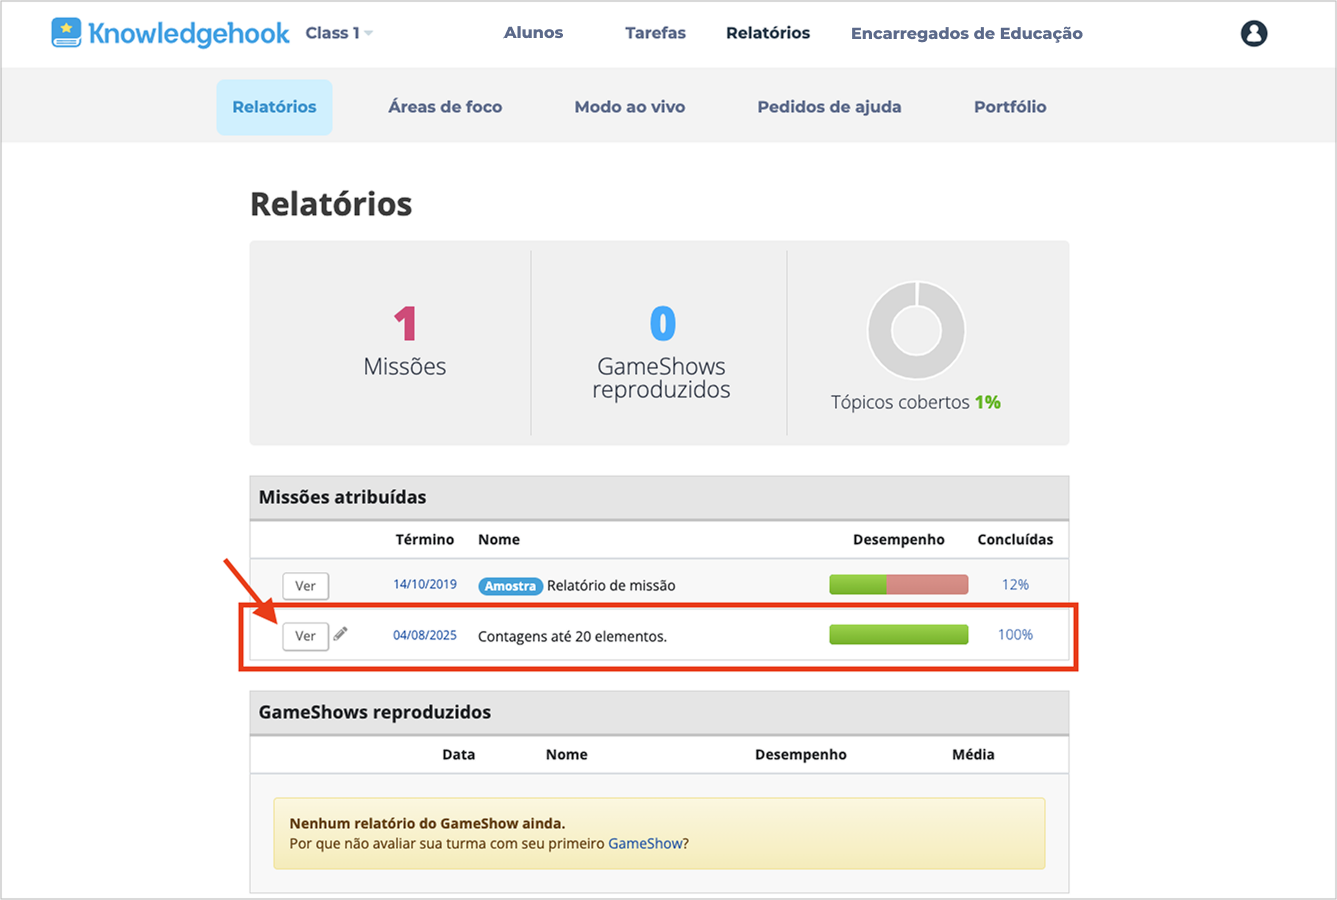
Task: Click Ver for Contagens até 20 elementos
Action: (305, 636)
